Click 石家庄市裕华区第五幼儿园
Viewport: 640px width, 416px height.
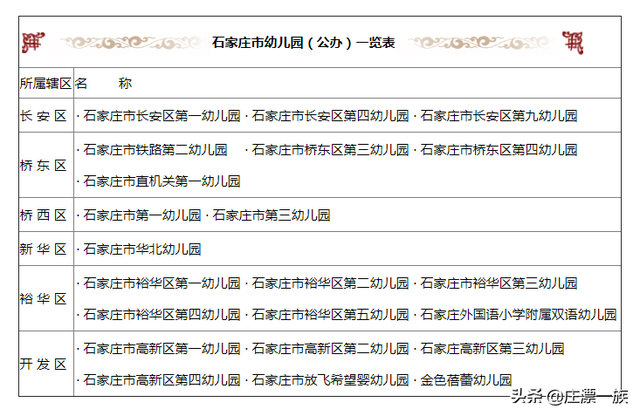(x=330, y=314)
